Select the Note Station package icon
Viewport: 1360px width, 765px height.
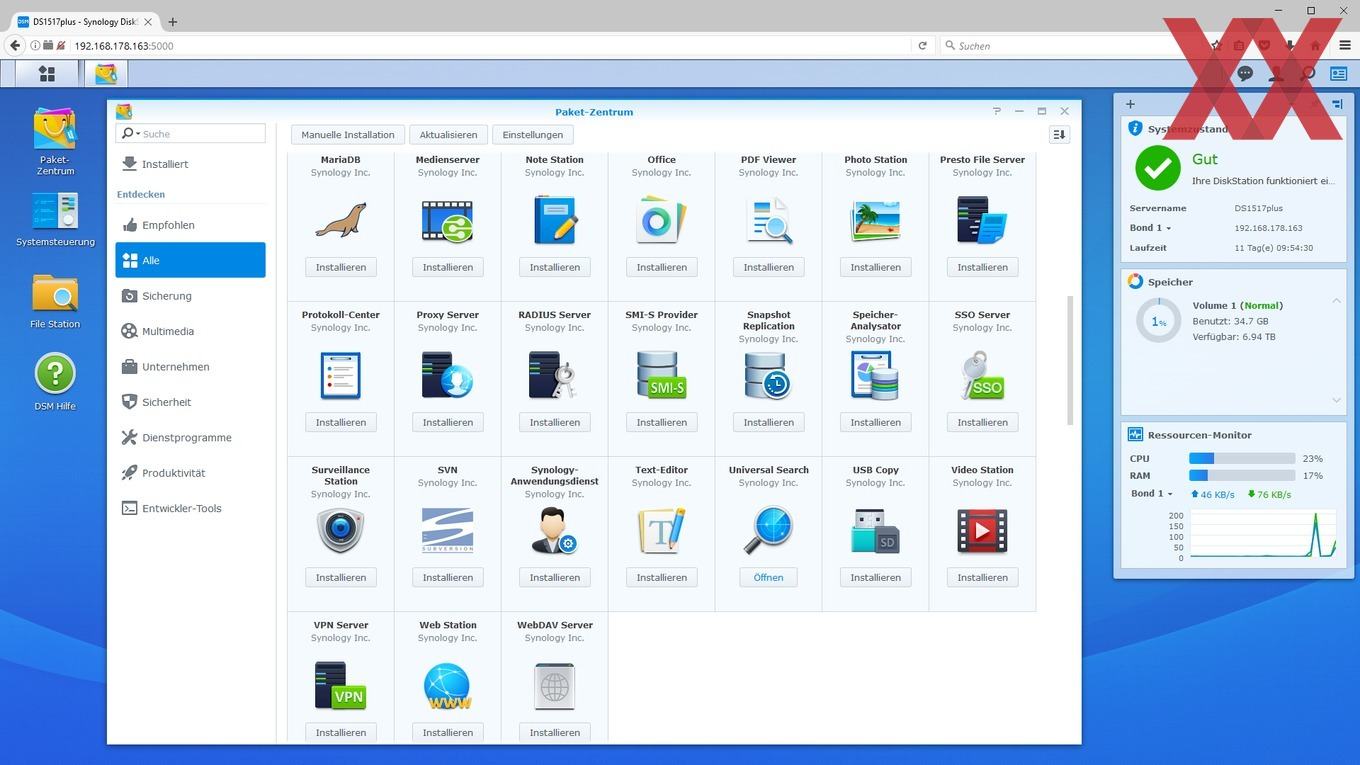pos(554,220)
